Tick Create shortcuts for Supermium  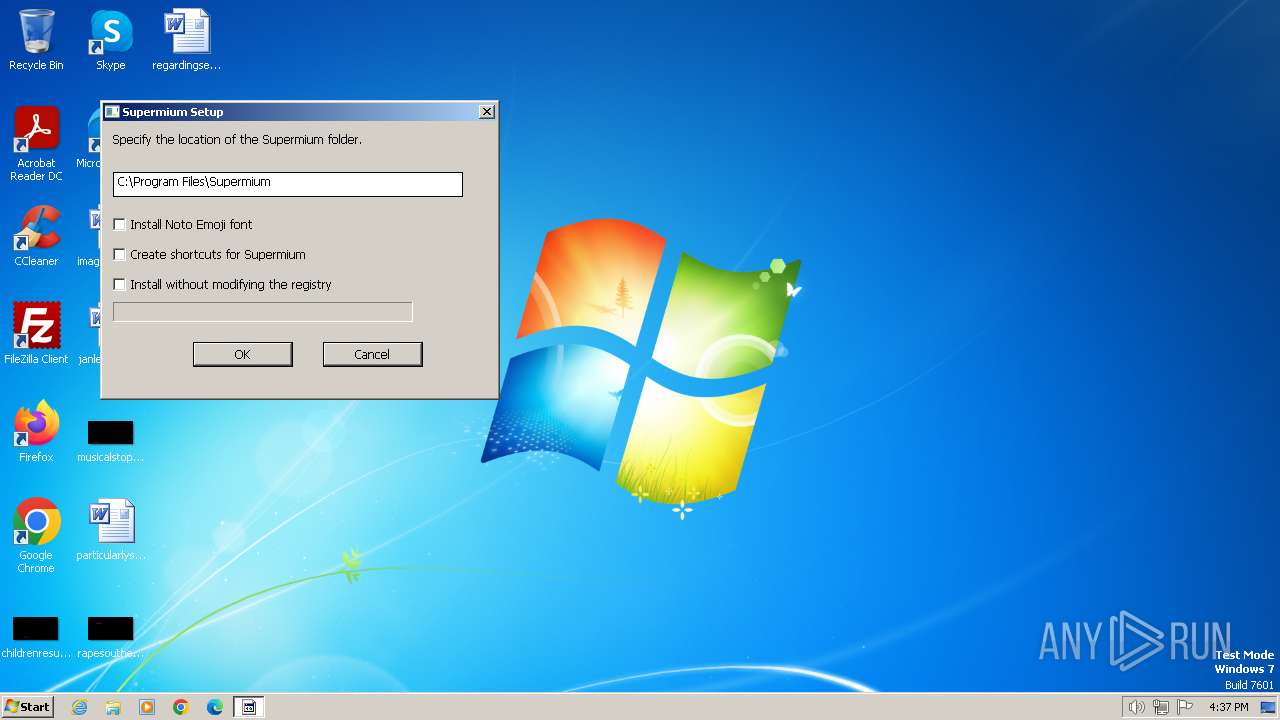120,254
